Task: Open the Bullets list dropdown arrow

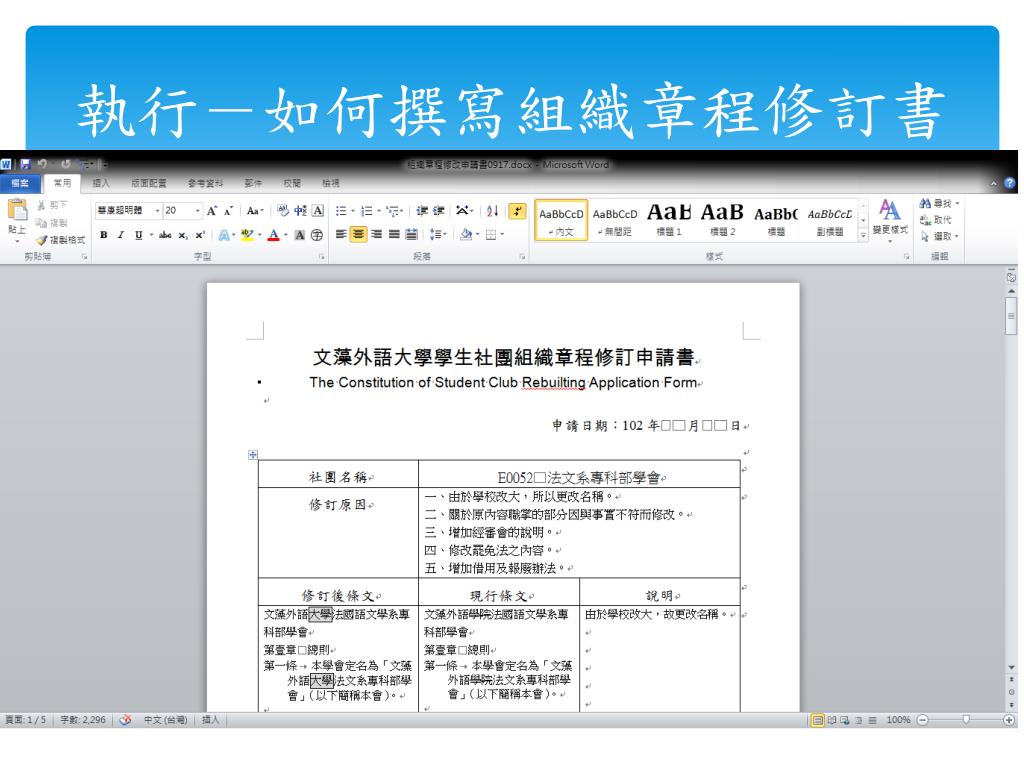Action: point(353,211)
